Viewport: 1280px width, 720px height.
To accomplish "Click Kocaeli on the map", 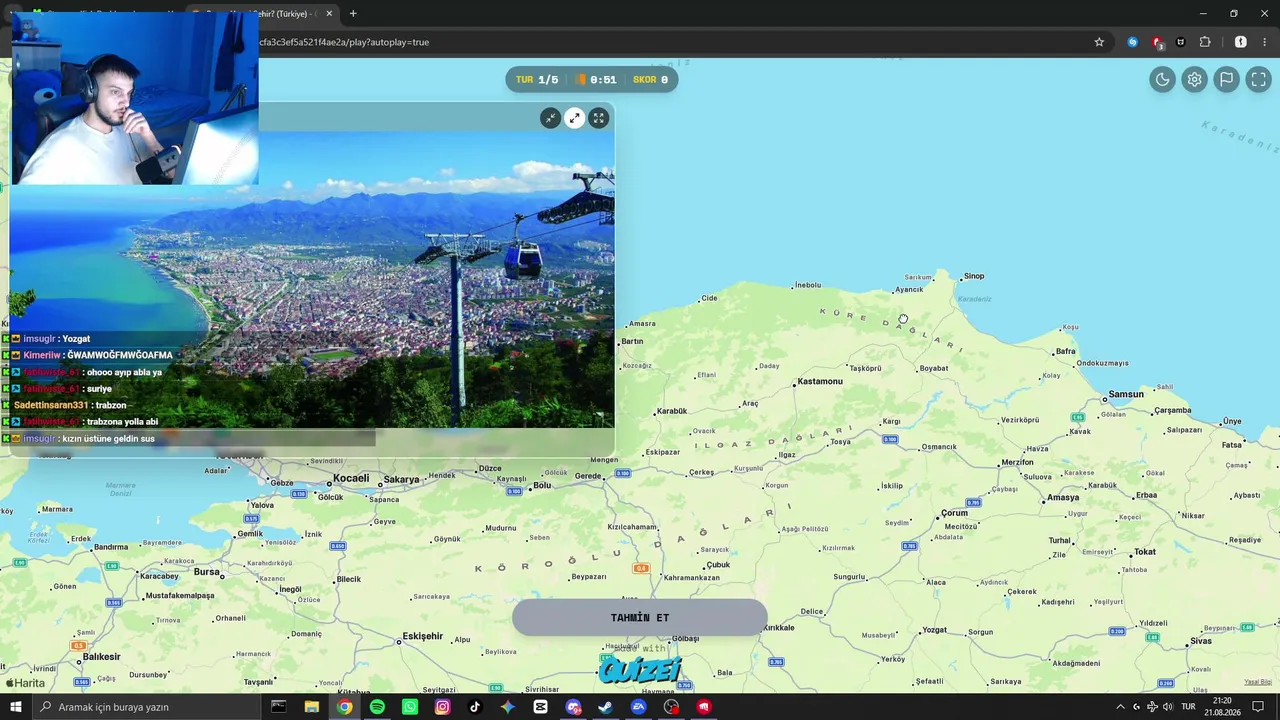I will 351,478.
